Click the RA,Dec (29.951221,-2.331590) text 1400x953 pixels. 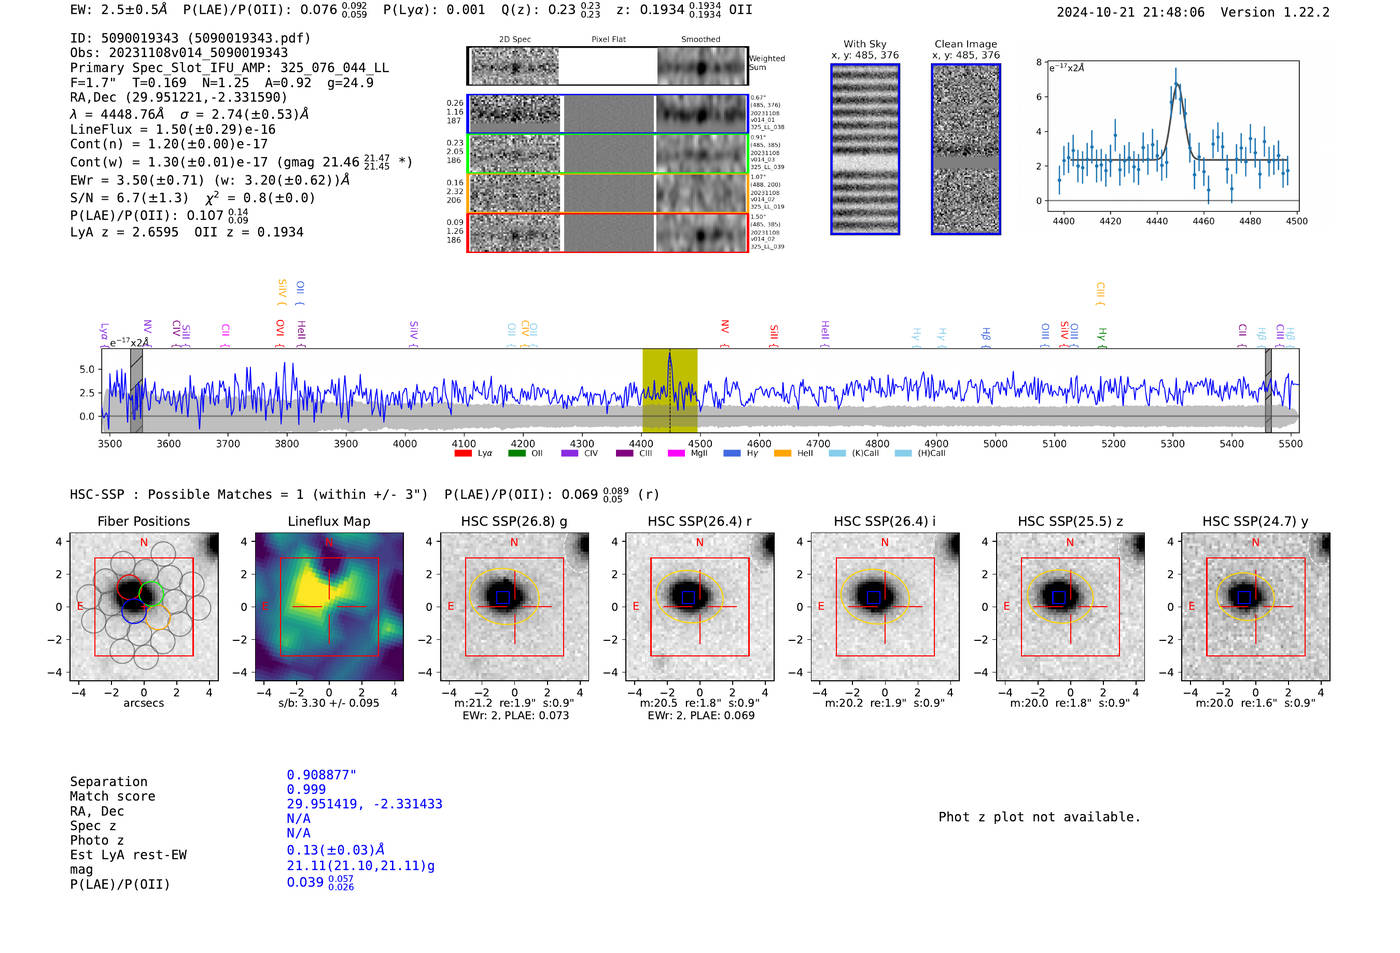point(178,97)
